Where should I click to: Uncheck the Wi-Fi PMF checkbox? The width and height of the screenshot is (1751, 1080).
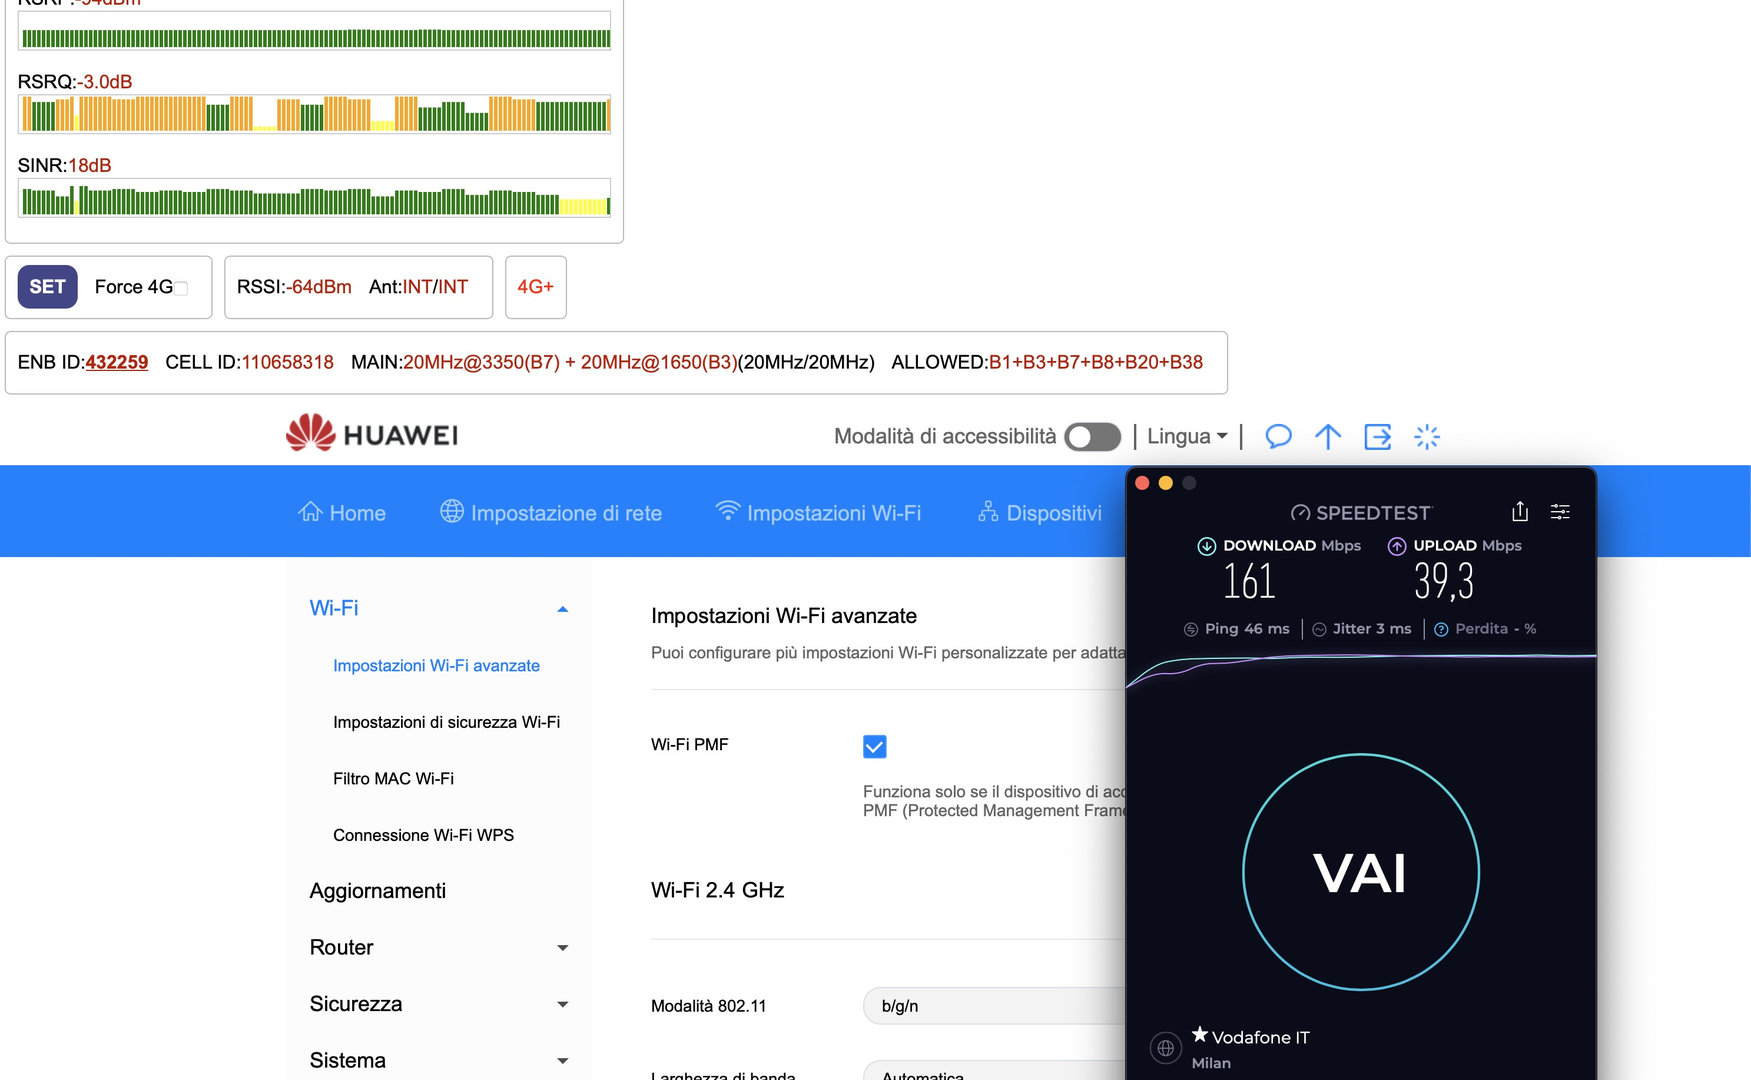pos(874,746)
